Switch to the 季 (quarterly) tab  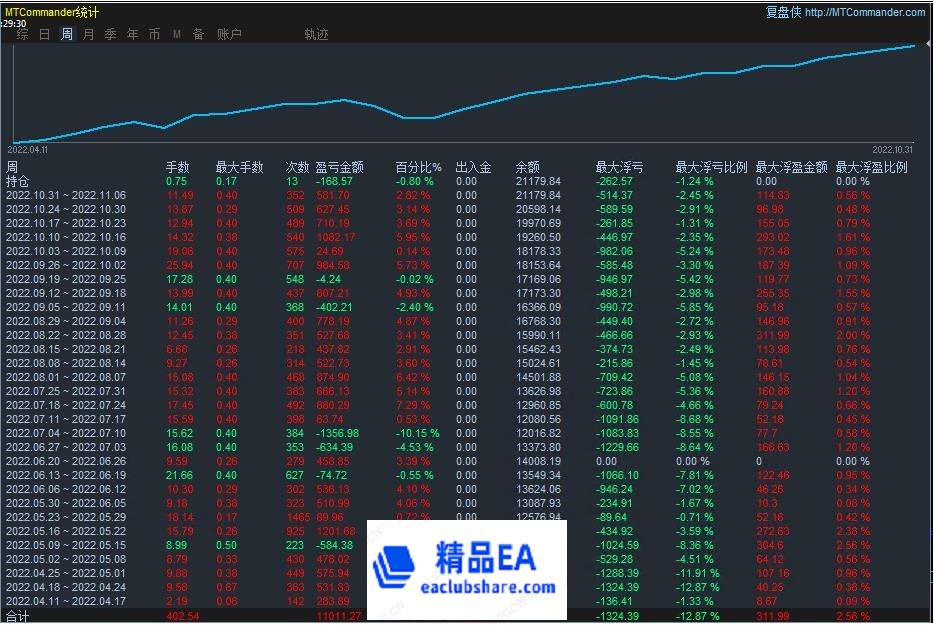(111, 34)
